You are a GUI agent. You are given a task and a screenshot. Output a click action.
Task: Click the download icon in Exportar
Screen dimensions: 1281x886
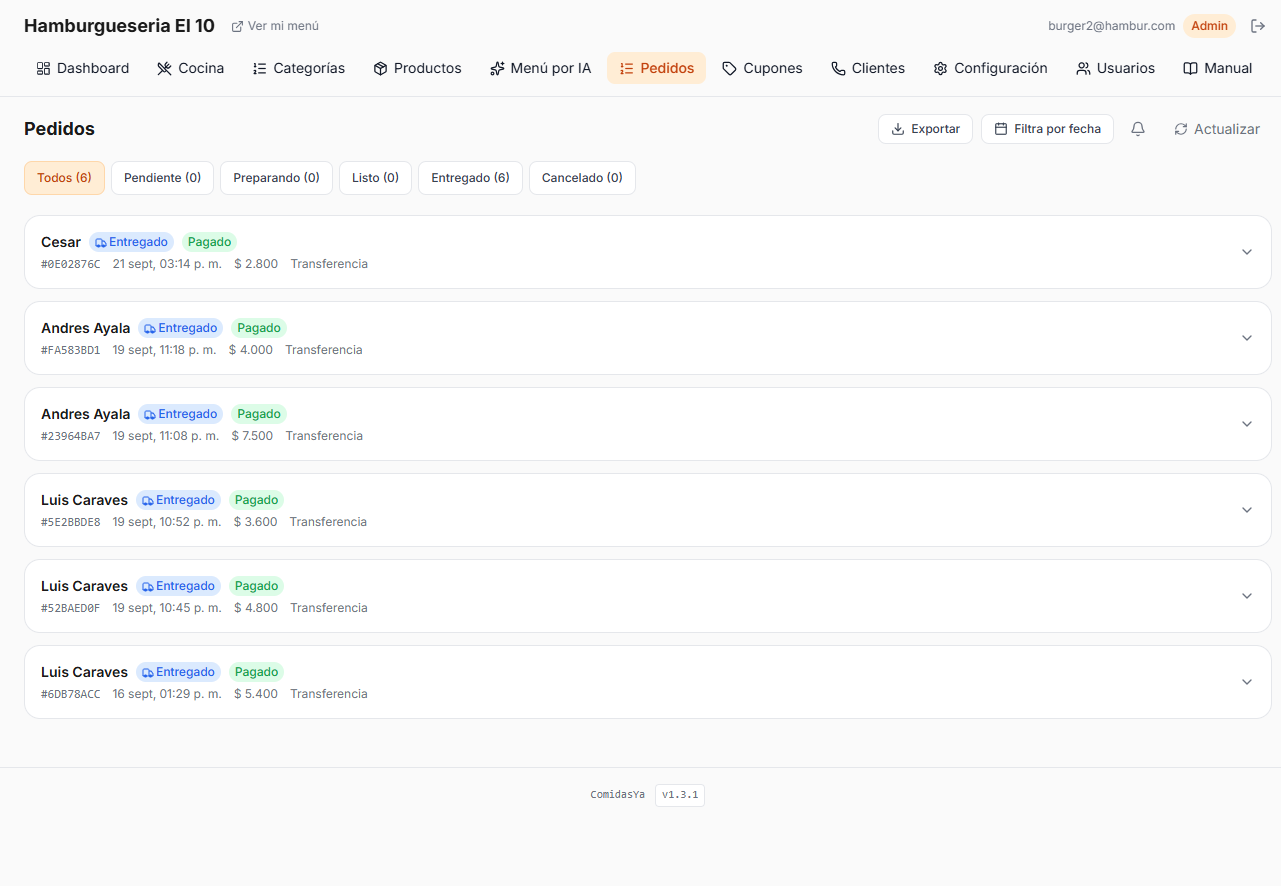click(898, 129)
